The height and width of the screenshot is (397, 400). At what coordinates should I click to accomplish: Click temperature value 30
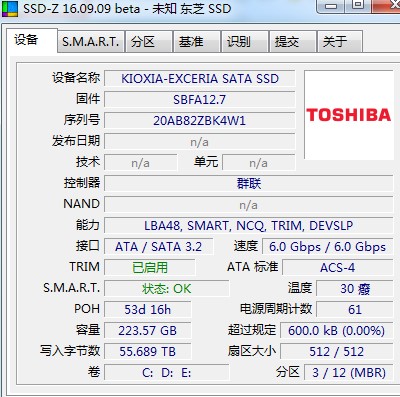pos(355,288)
